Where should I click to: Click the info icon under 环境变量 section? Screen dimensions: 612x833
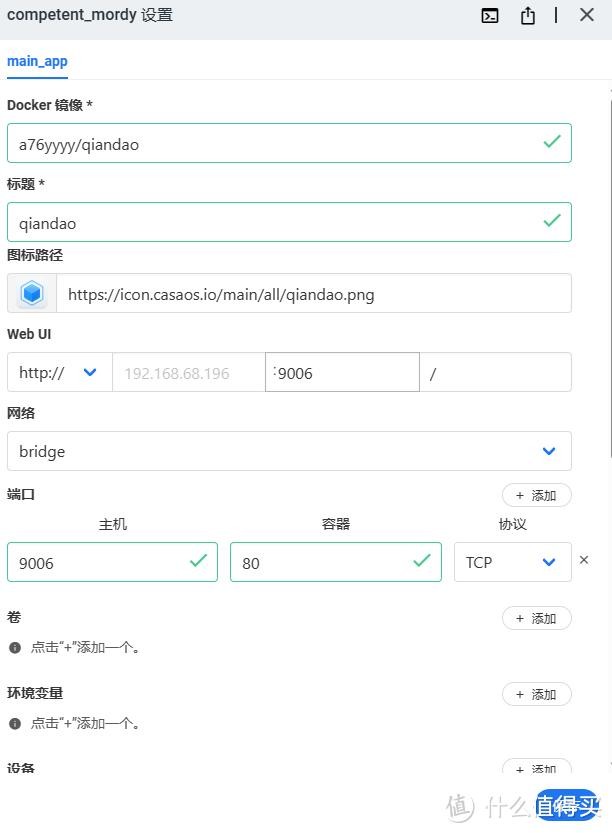[x=15, y=724]
